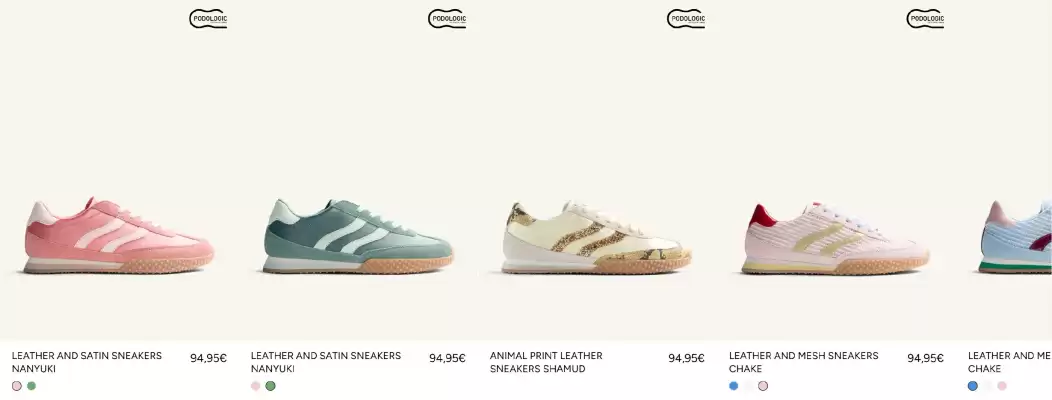Click Podologic logo above green Nanyuki sneaker

pos(447,19)
